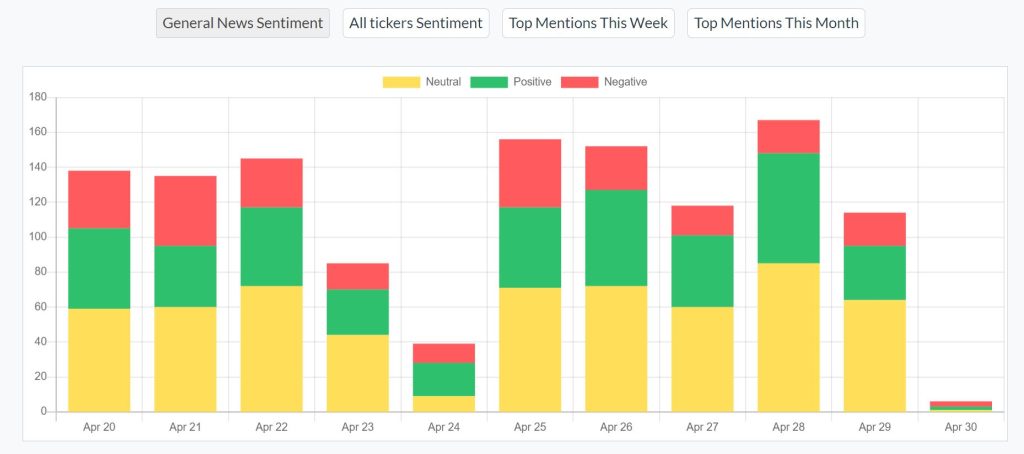Hide the Neutral series via legend label
This screenshot has width=1024, height=454.
pyautogui.click(x=443, y=82)
